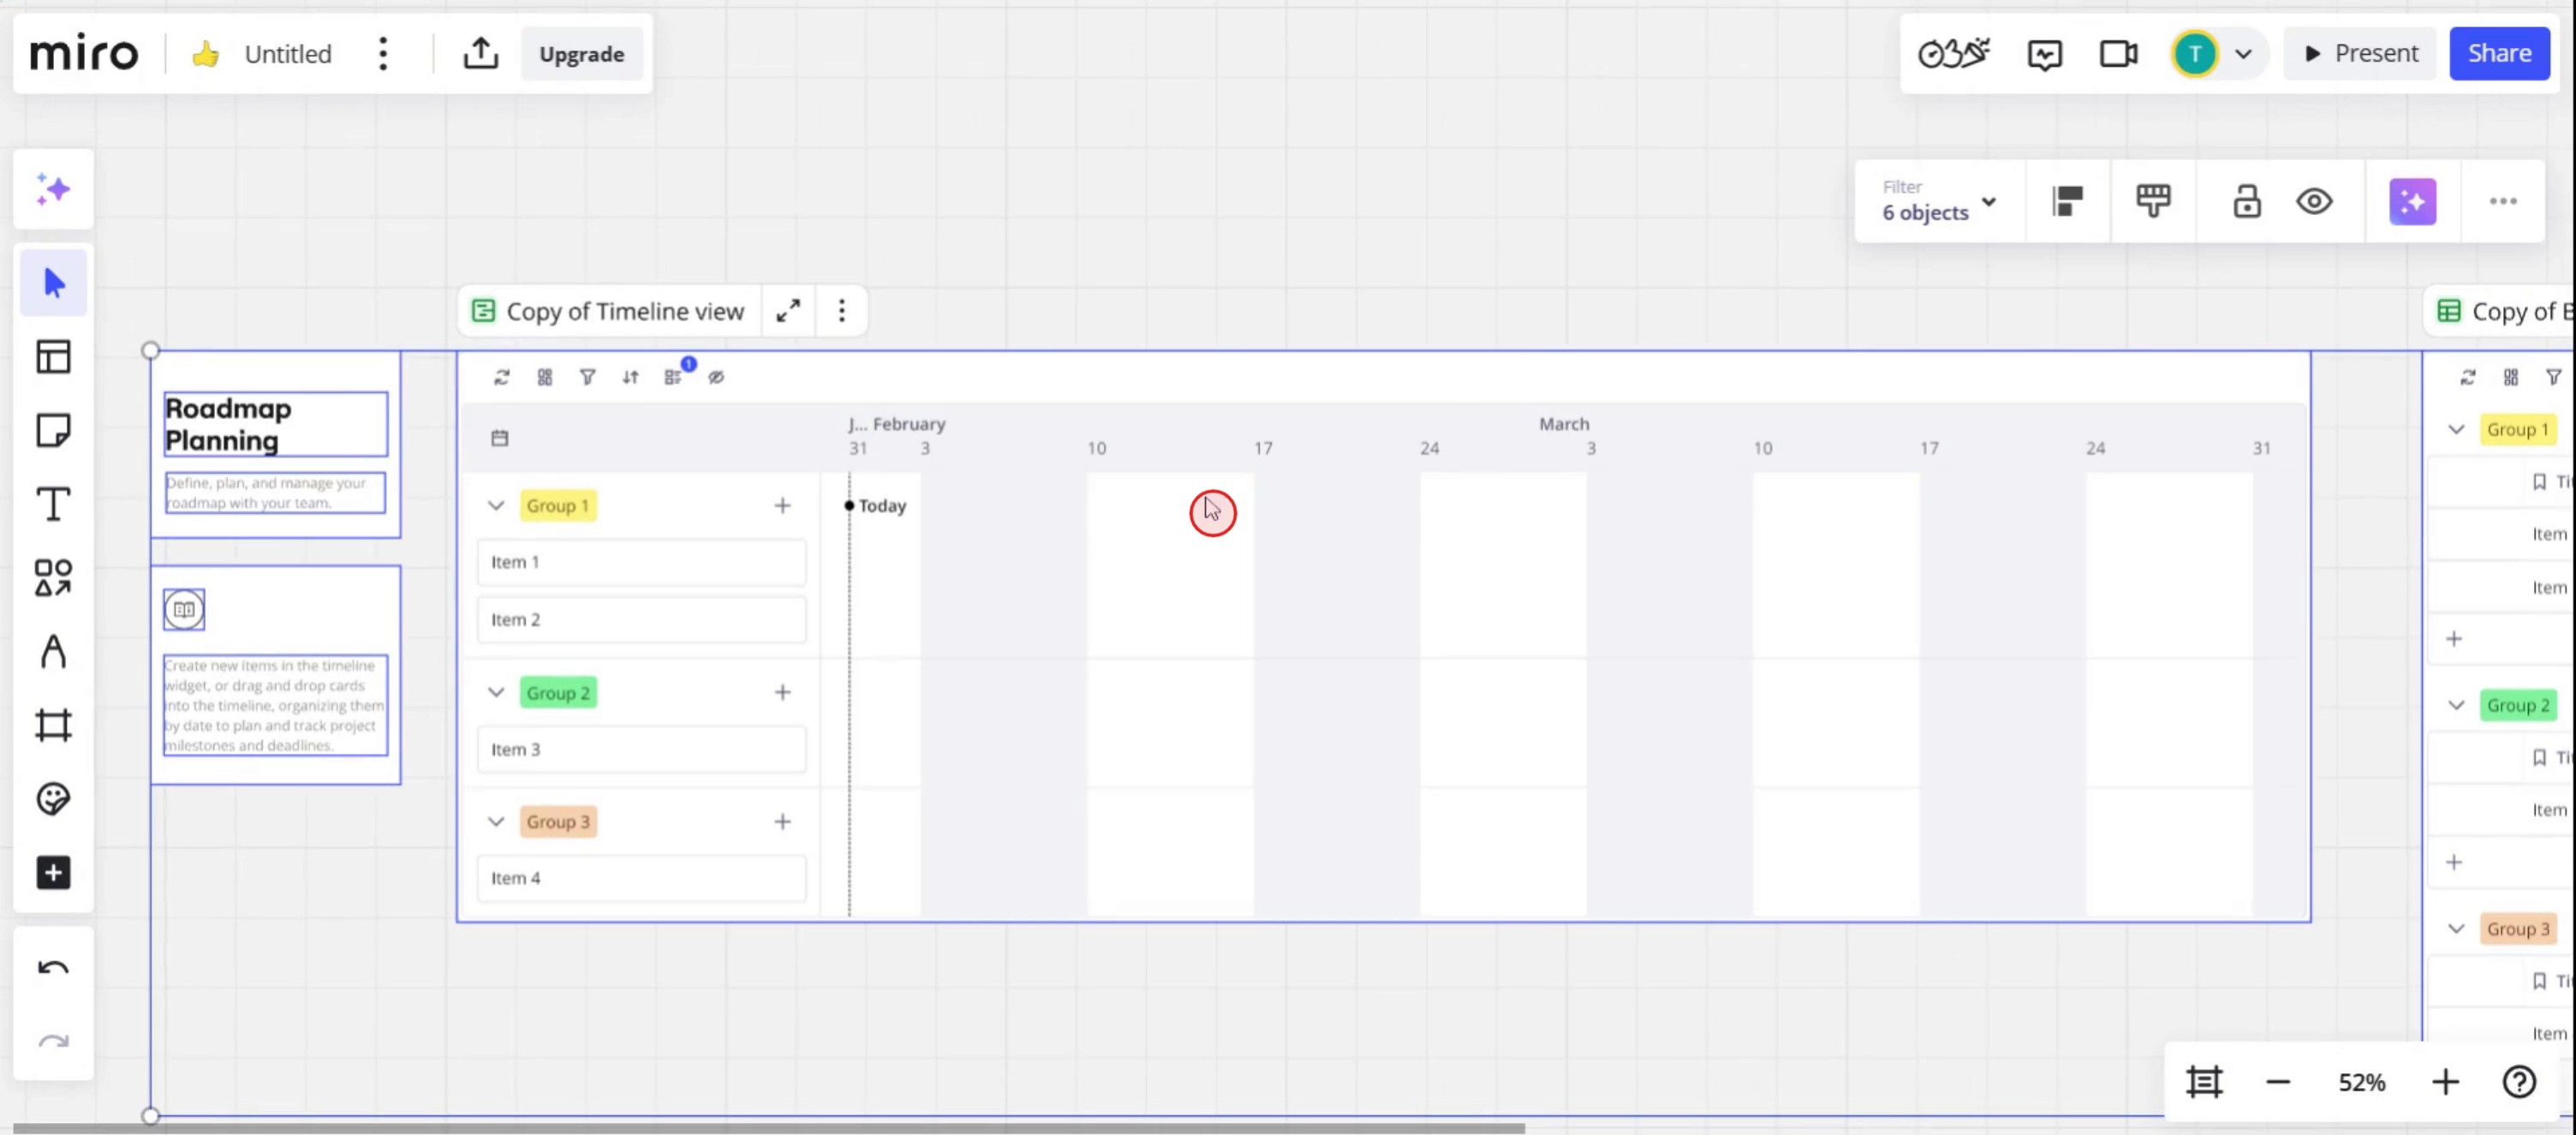Open the Miro AI sparkle tool
This screenshot has height=1135, width=2576.
pyautogui.click(x=53, y=189)
